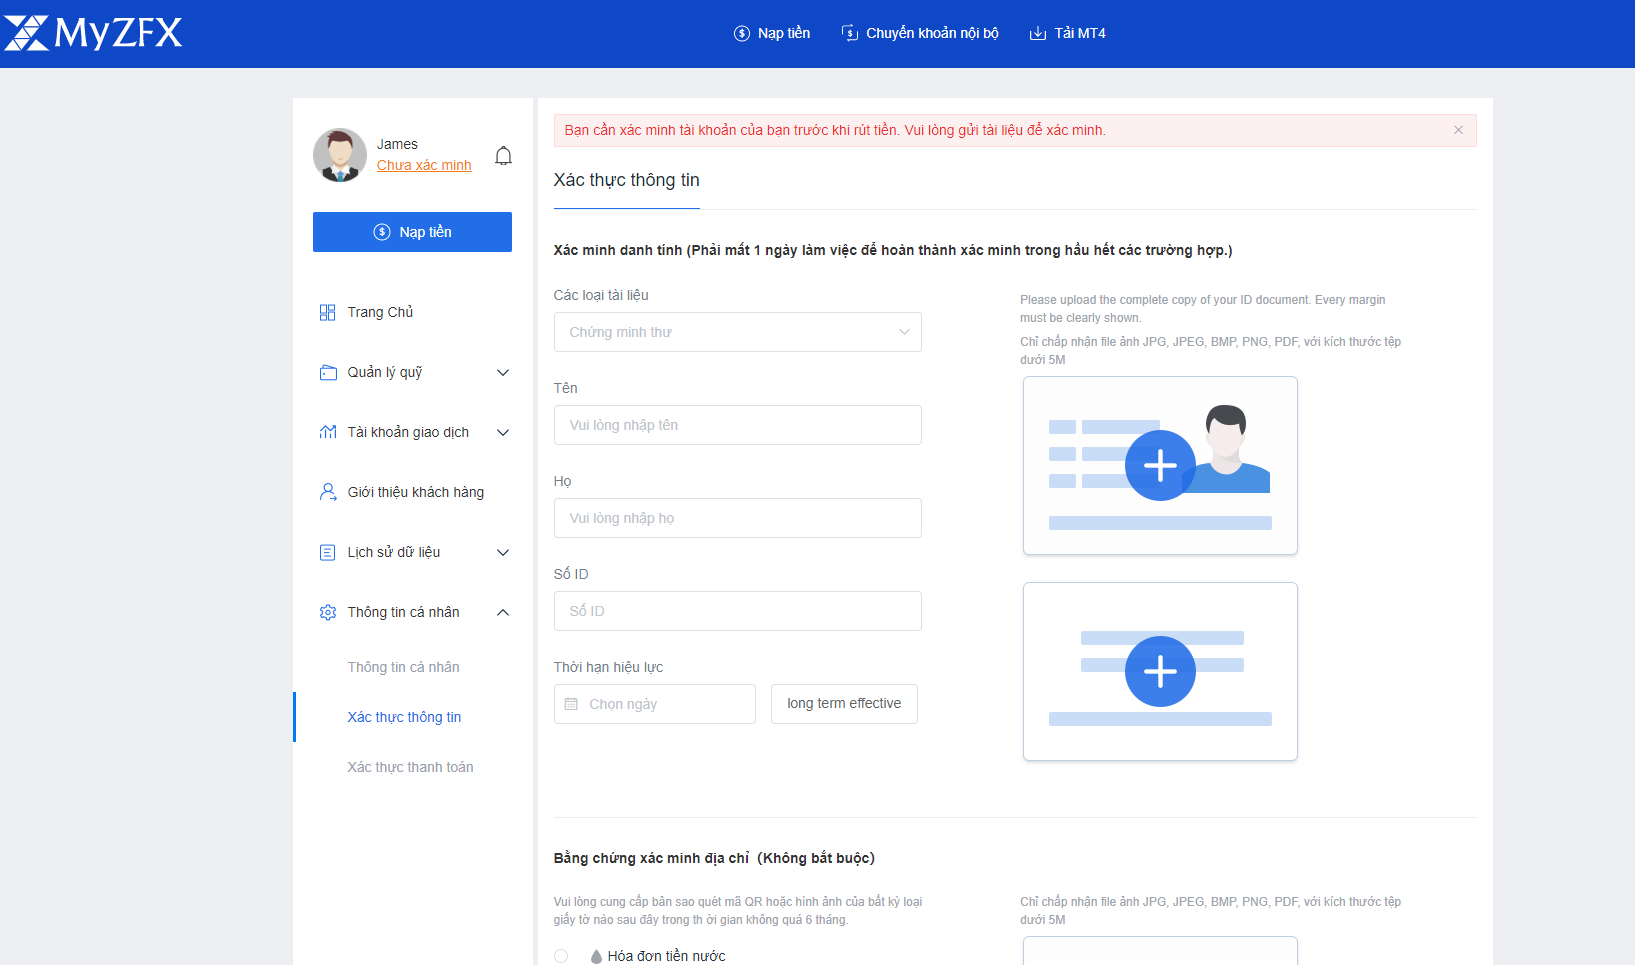Open Chuyển khoản nội bộ in header
The width and height of the screenshot is (1635, 965).
pyautogui.click(x=920, y=33)
